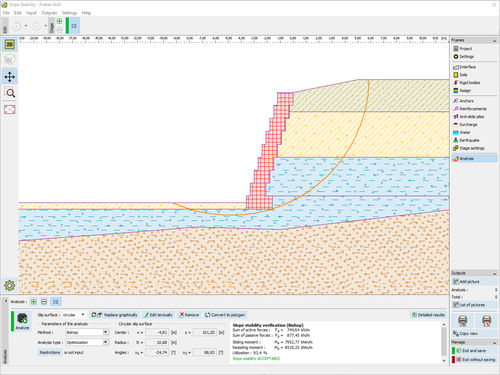Run the Analyze button icon
This screenshot has width=500, height=375.
point(22,321)
